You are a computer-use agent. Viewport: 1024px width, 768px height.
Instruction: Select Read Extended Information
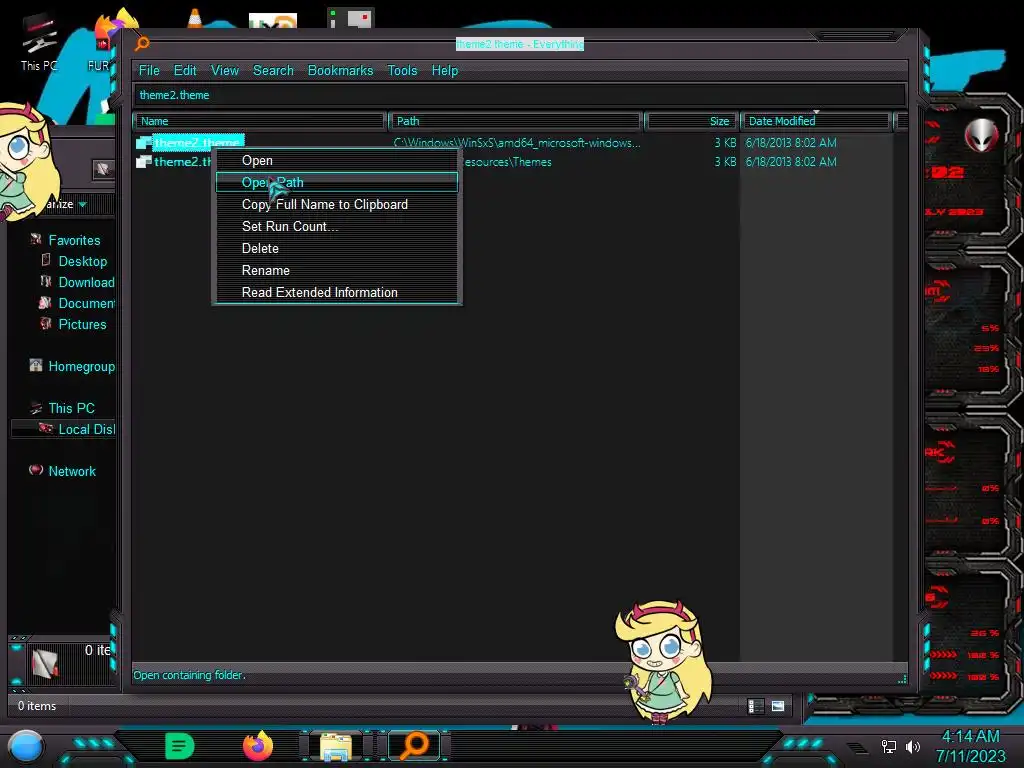click(337, 293)
